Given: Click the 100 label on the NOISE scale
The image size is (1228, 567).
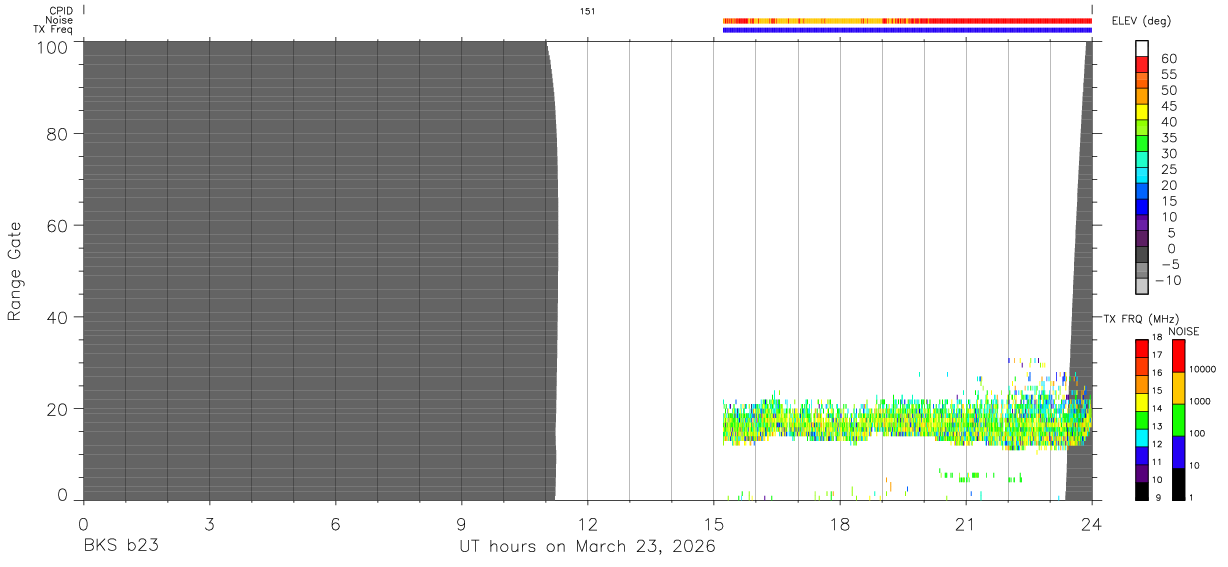Looking at the screenshot, I should tap(1199, 433).
